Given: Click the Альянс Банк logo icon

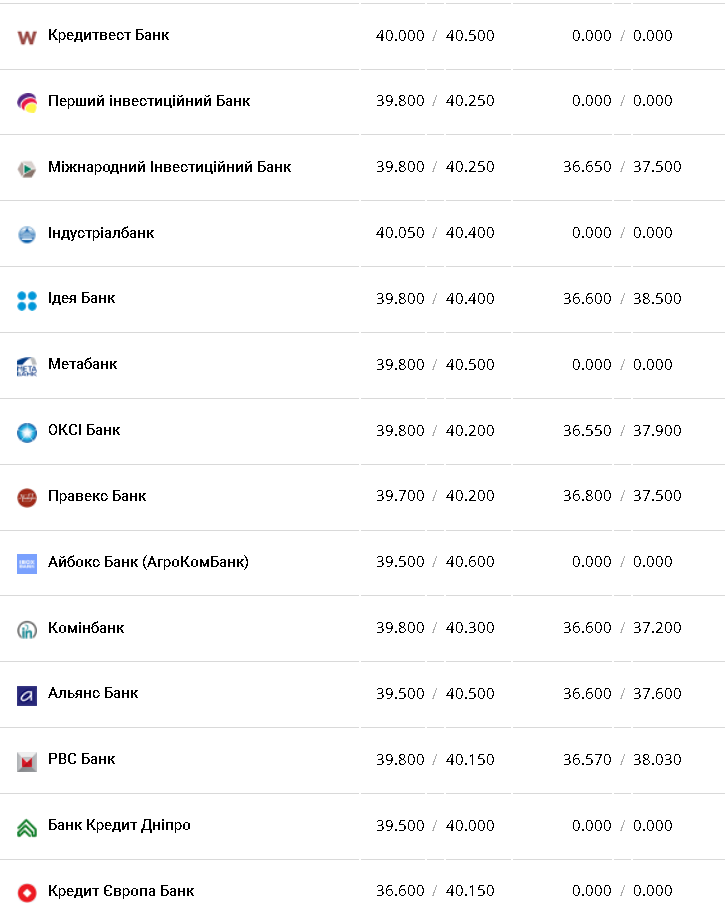Looking at the screenshot, I should point(27,695).
